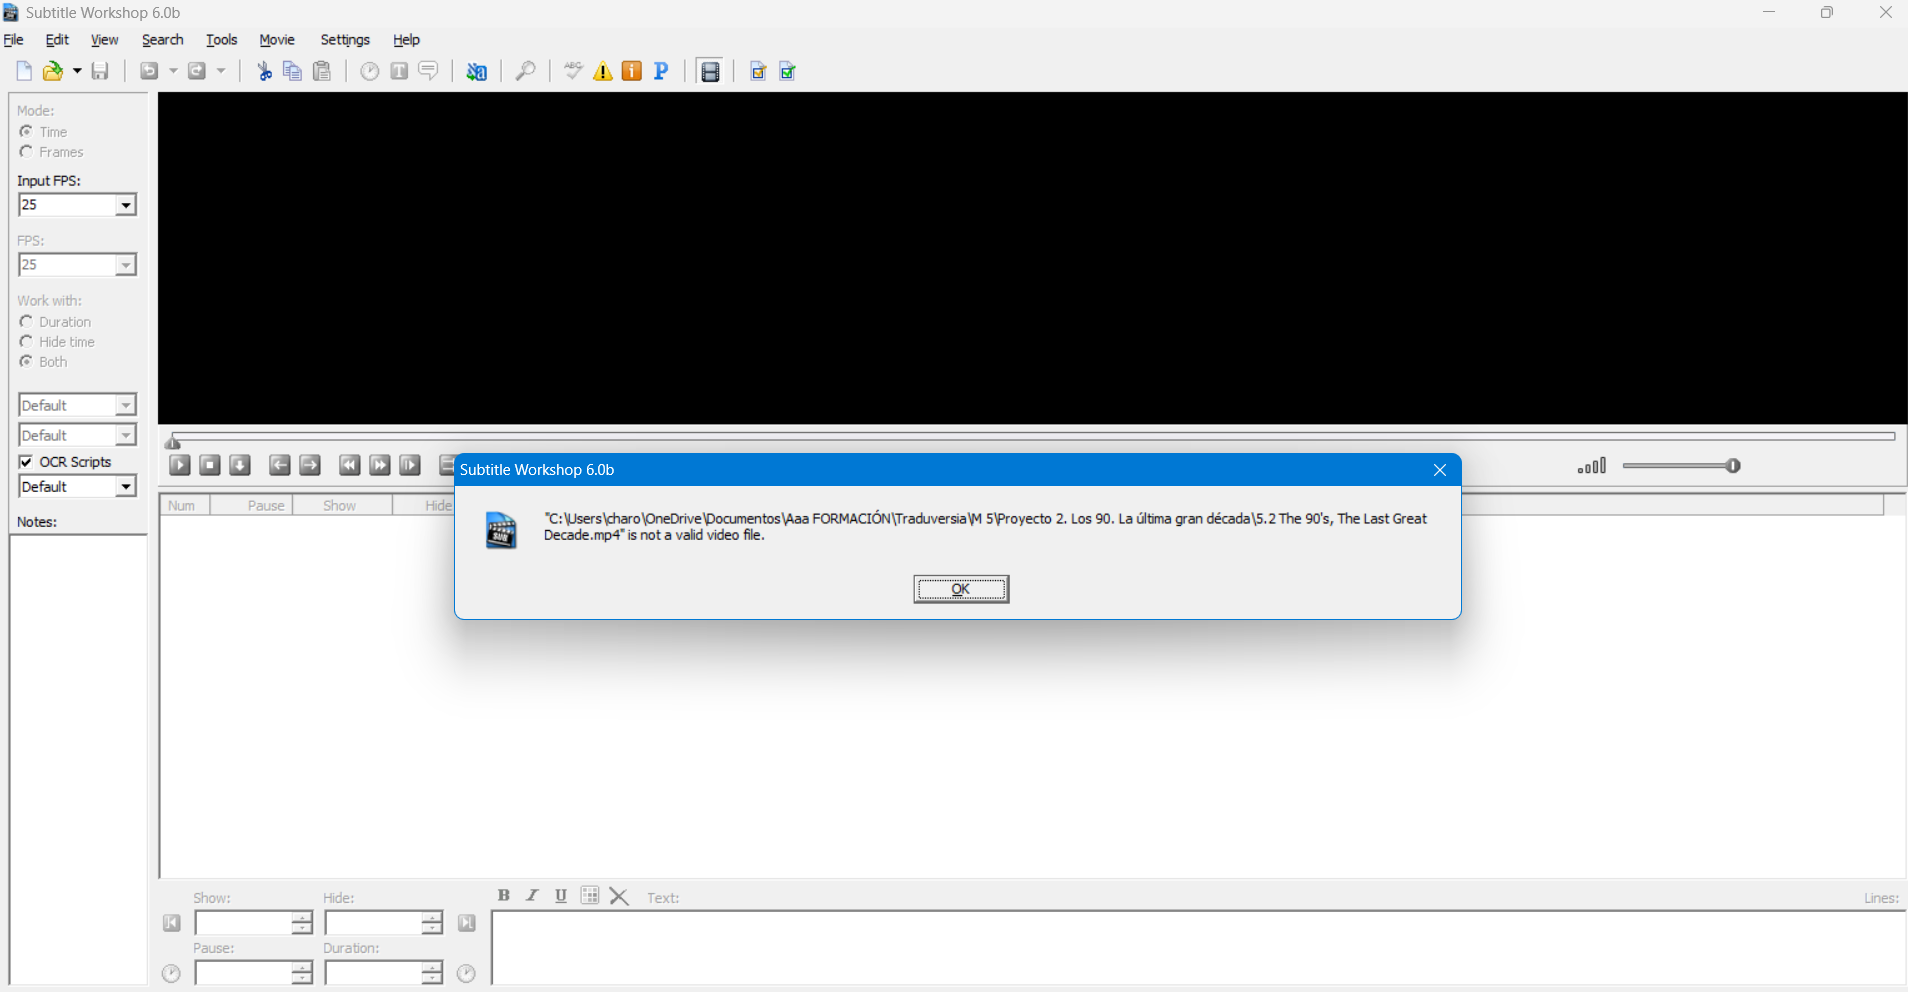
Task: Click the clear formatting X icon
Action: tap(619, 896)
